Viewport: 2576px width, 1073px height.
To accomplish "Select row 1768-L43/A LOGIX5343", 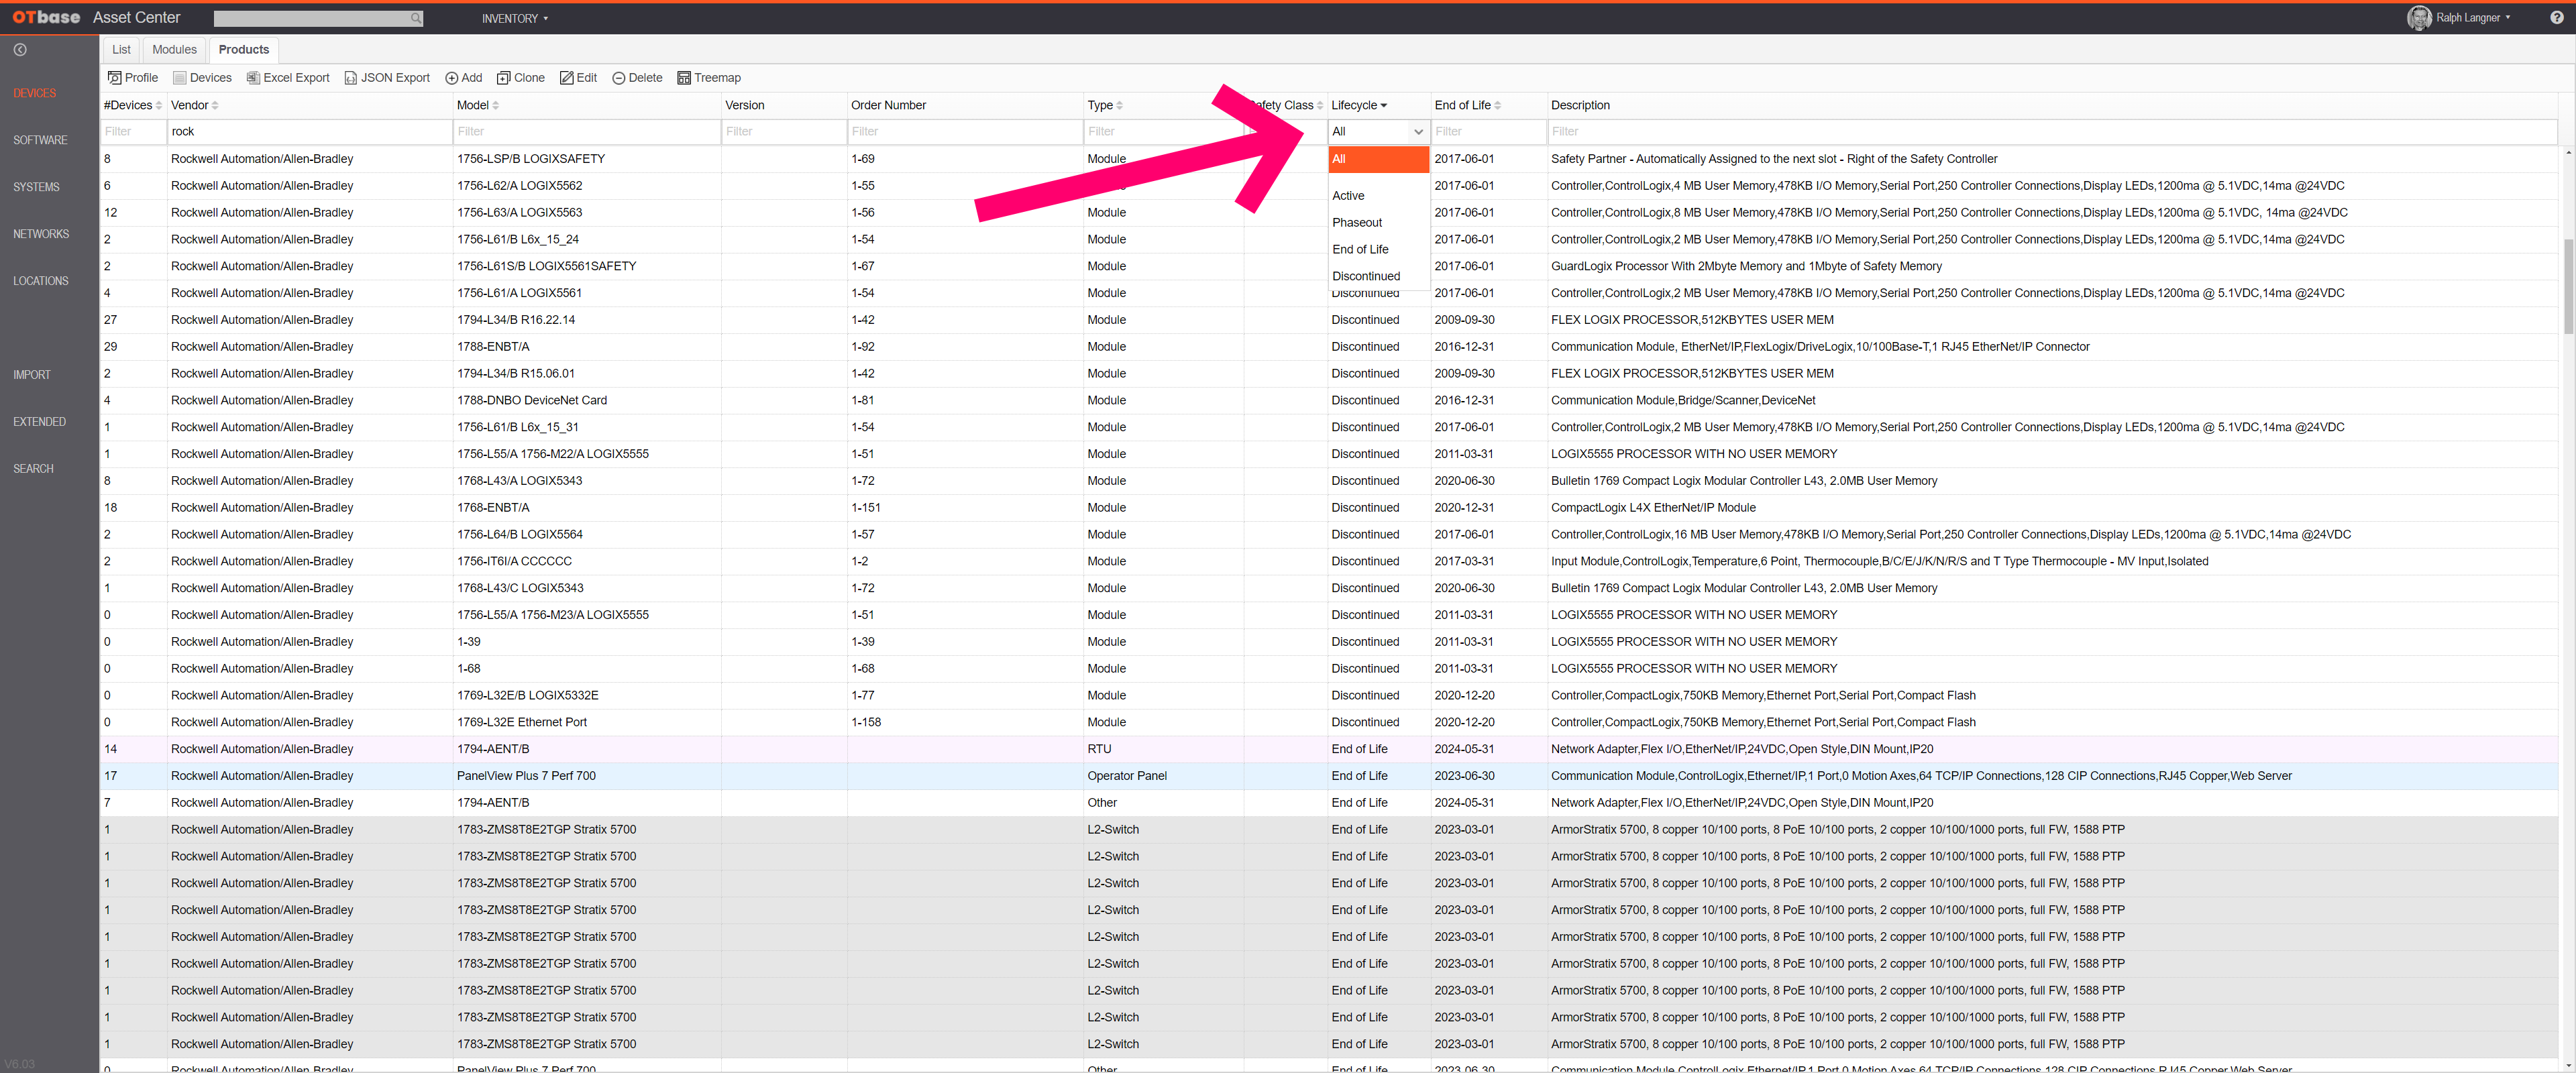I will [x=1329, y=481].
